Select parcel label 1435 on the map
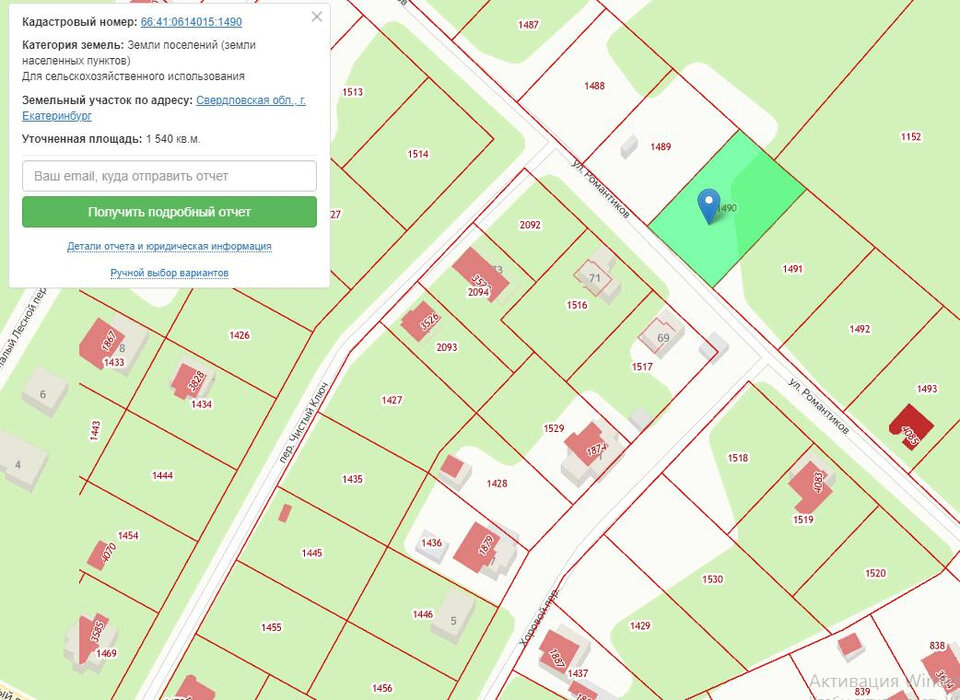This screenshot has width=960, height=700. click(x=352, y=479)
